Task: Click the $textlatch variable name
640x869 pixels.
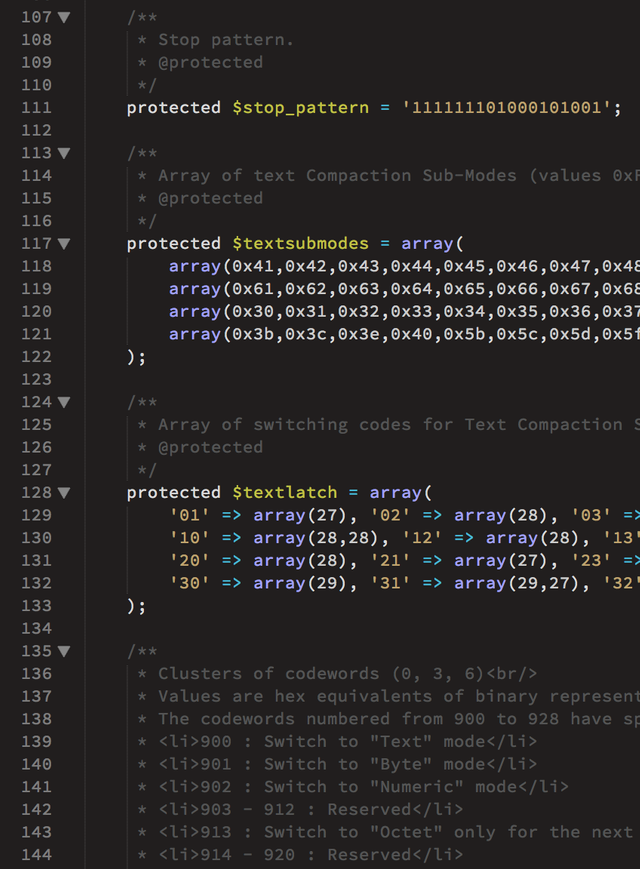Action: coord(285,492)
